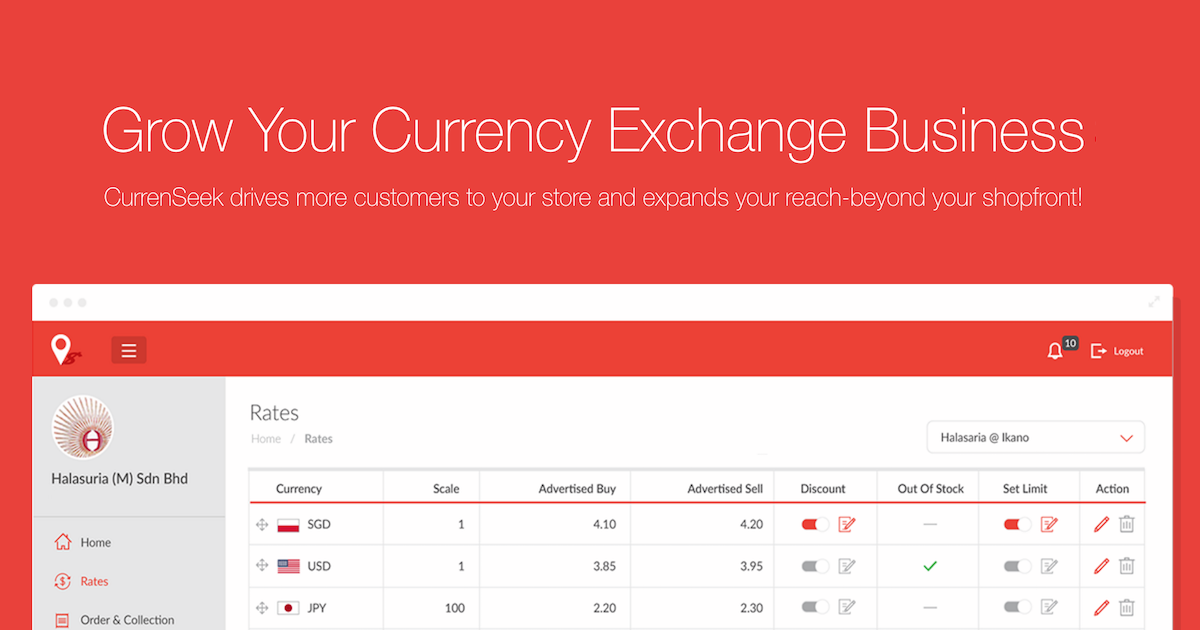Click the Logout link

(1128, 351)
